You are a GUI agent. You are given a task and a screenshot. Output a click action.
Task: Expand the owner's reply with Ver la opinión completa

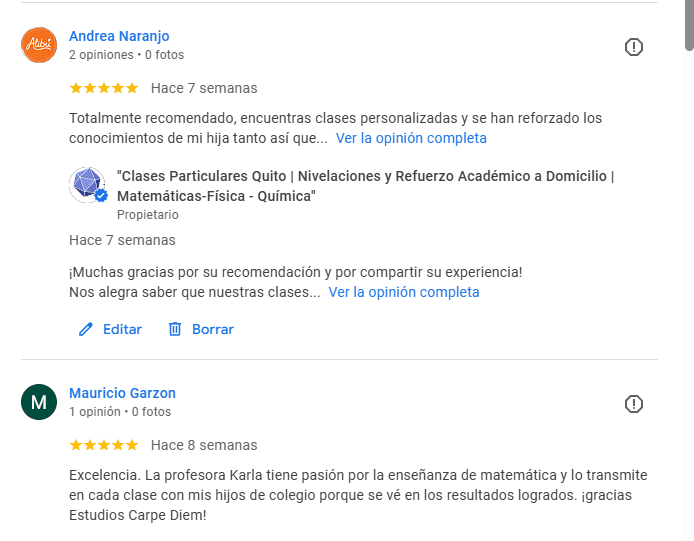[x=404, y=292]
